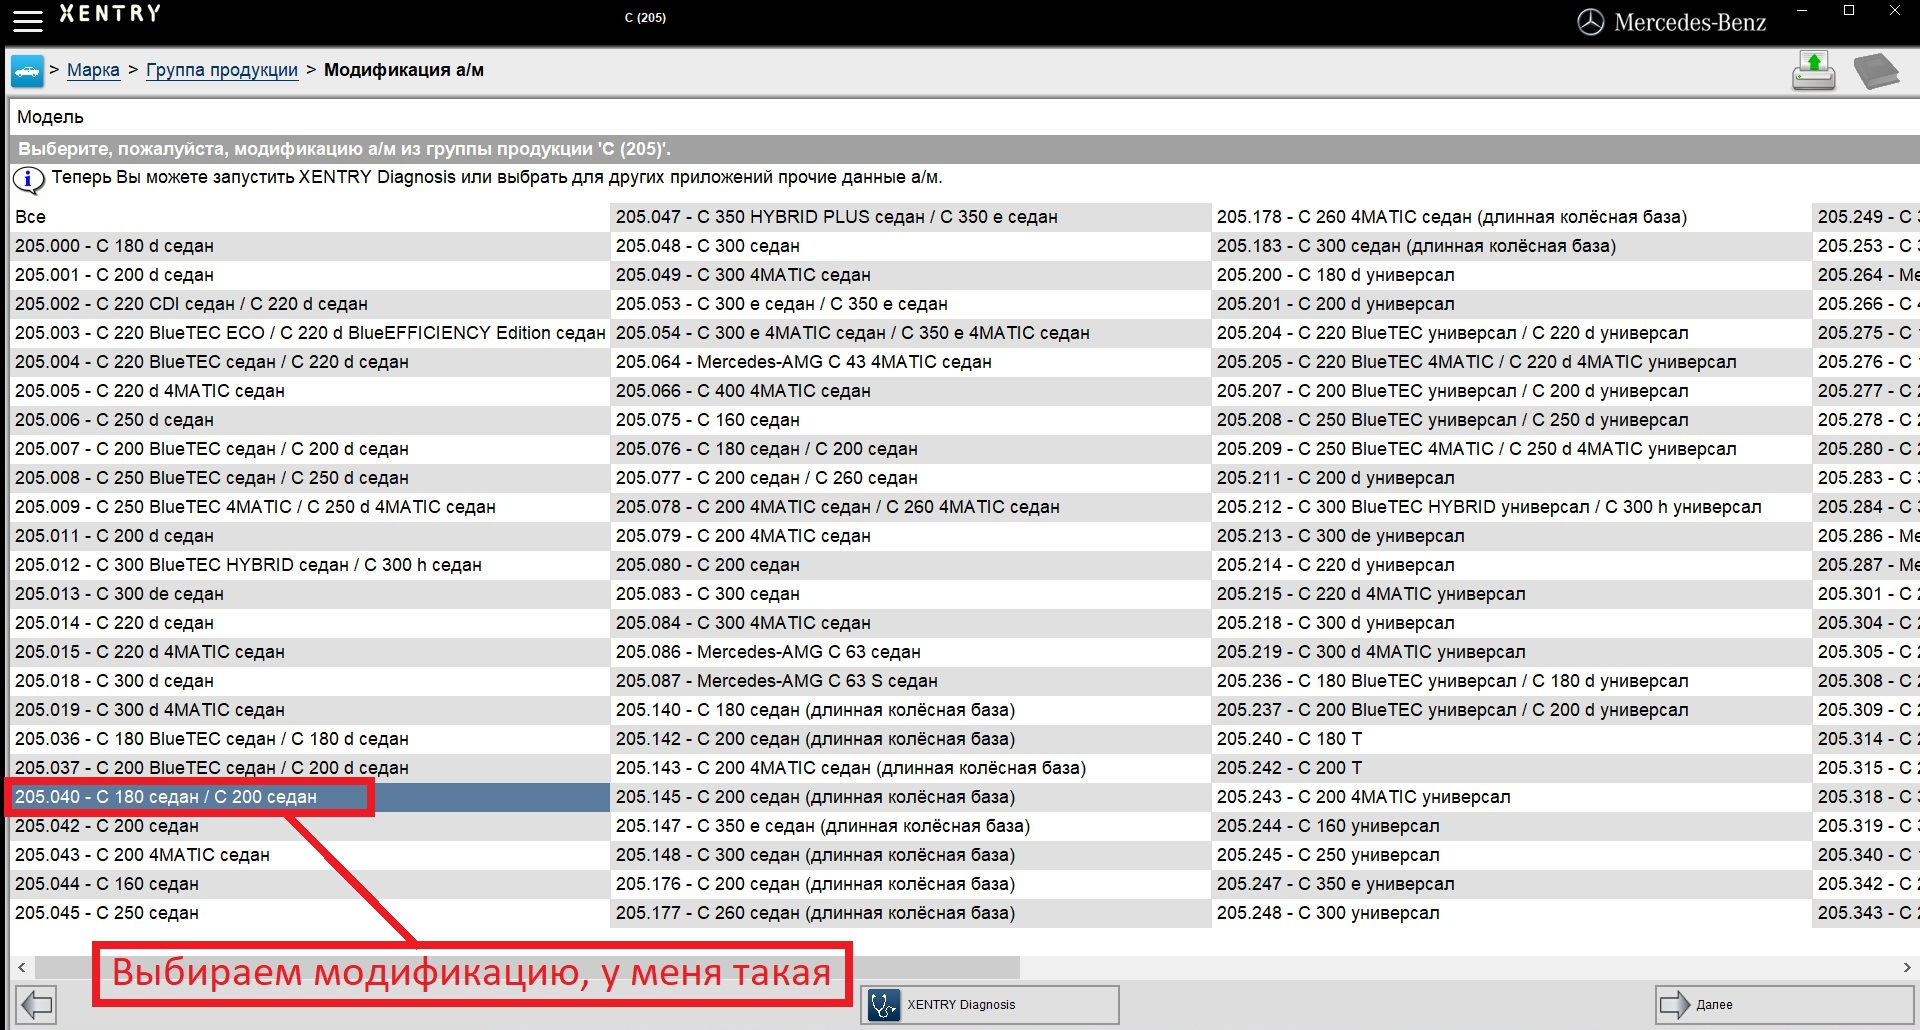Select 205.209 - C 250 BlueTEC 4MATIC универсал
Image resolution: width=1920 pixels, height=1030 pixels.
coord(1512,449)
